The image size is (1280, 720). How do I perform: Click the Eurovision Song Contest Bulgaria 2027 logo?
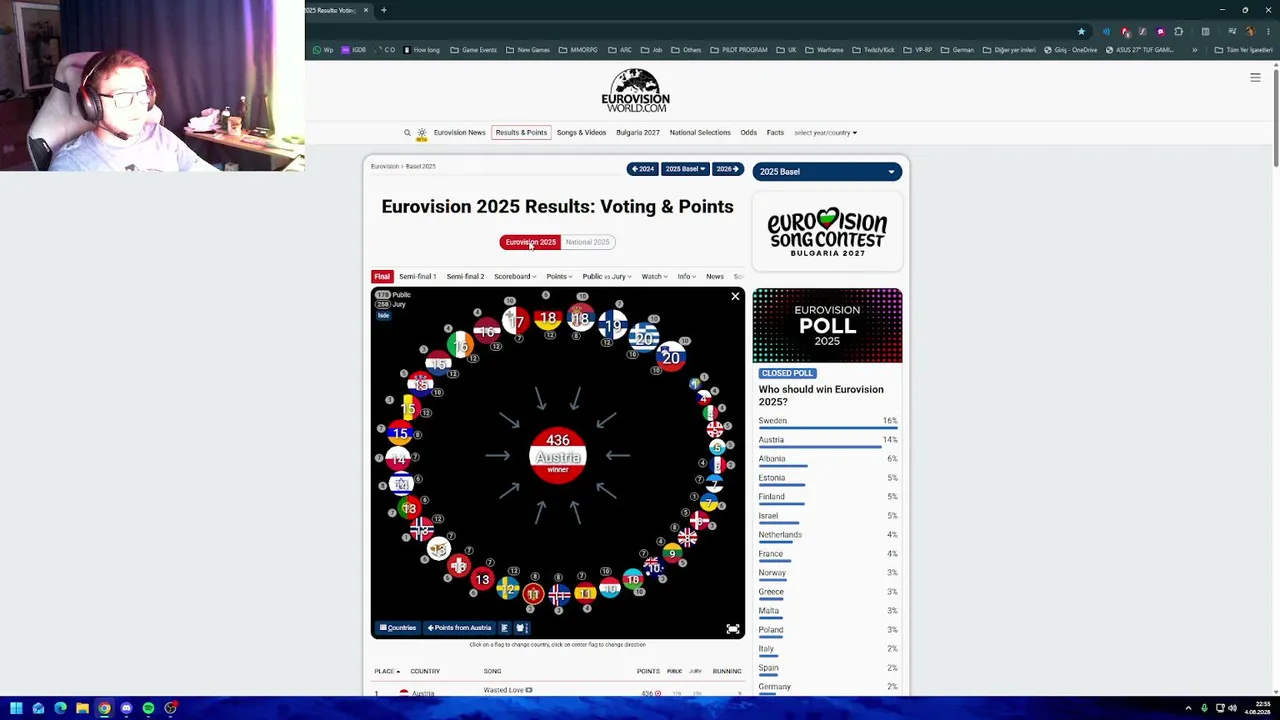point(827,232)
